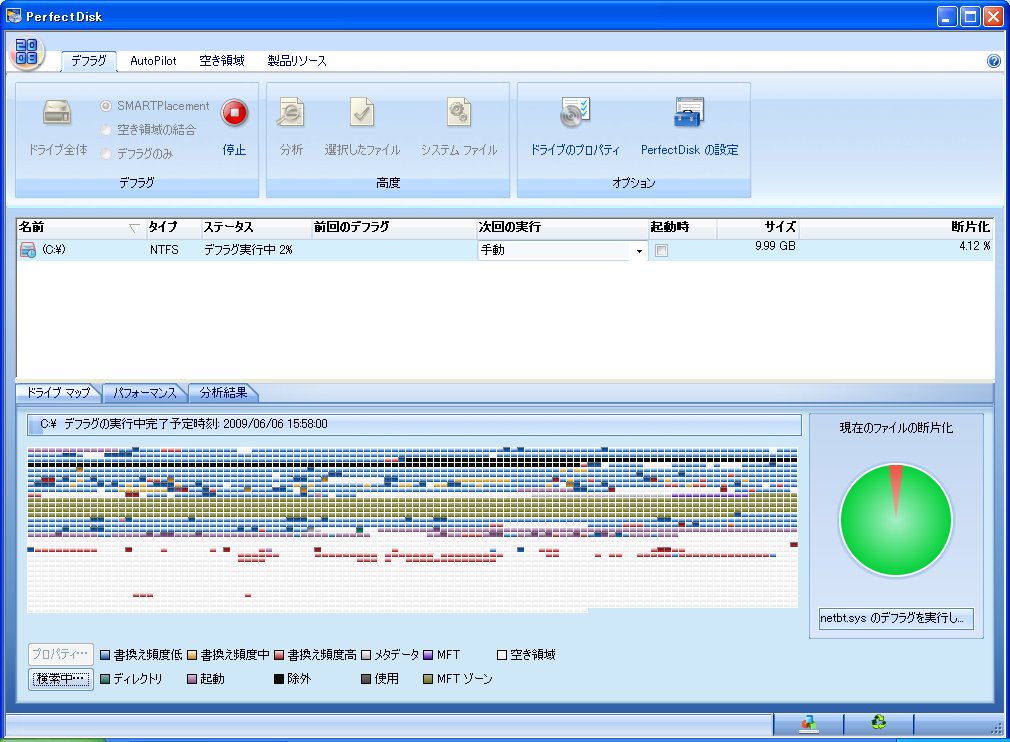The width and height of the screenshot is (1010, 742).
Task: Switch to the 空き領域 ribbon tab
Action: (x=222, y=61)
